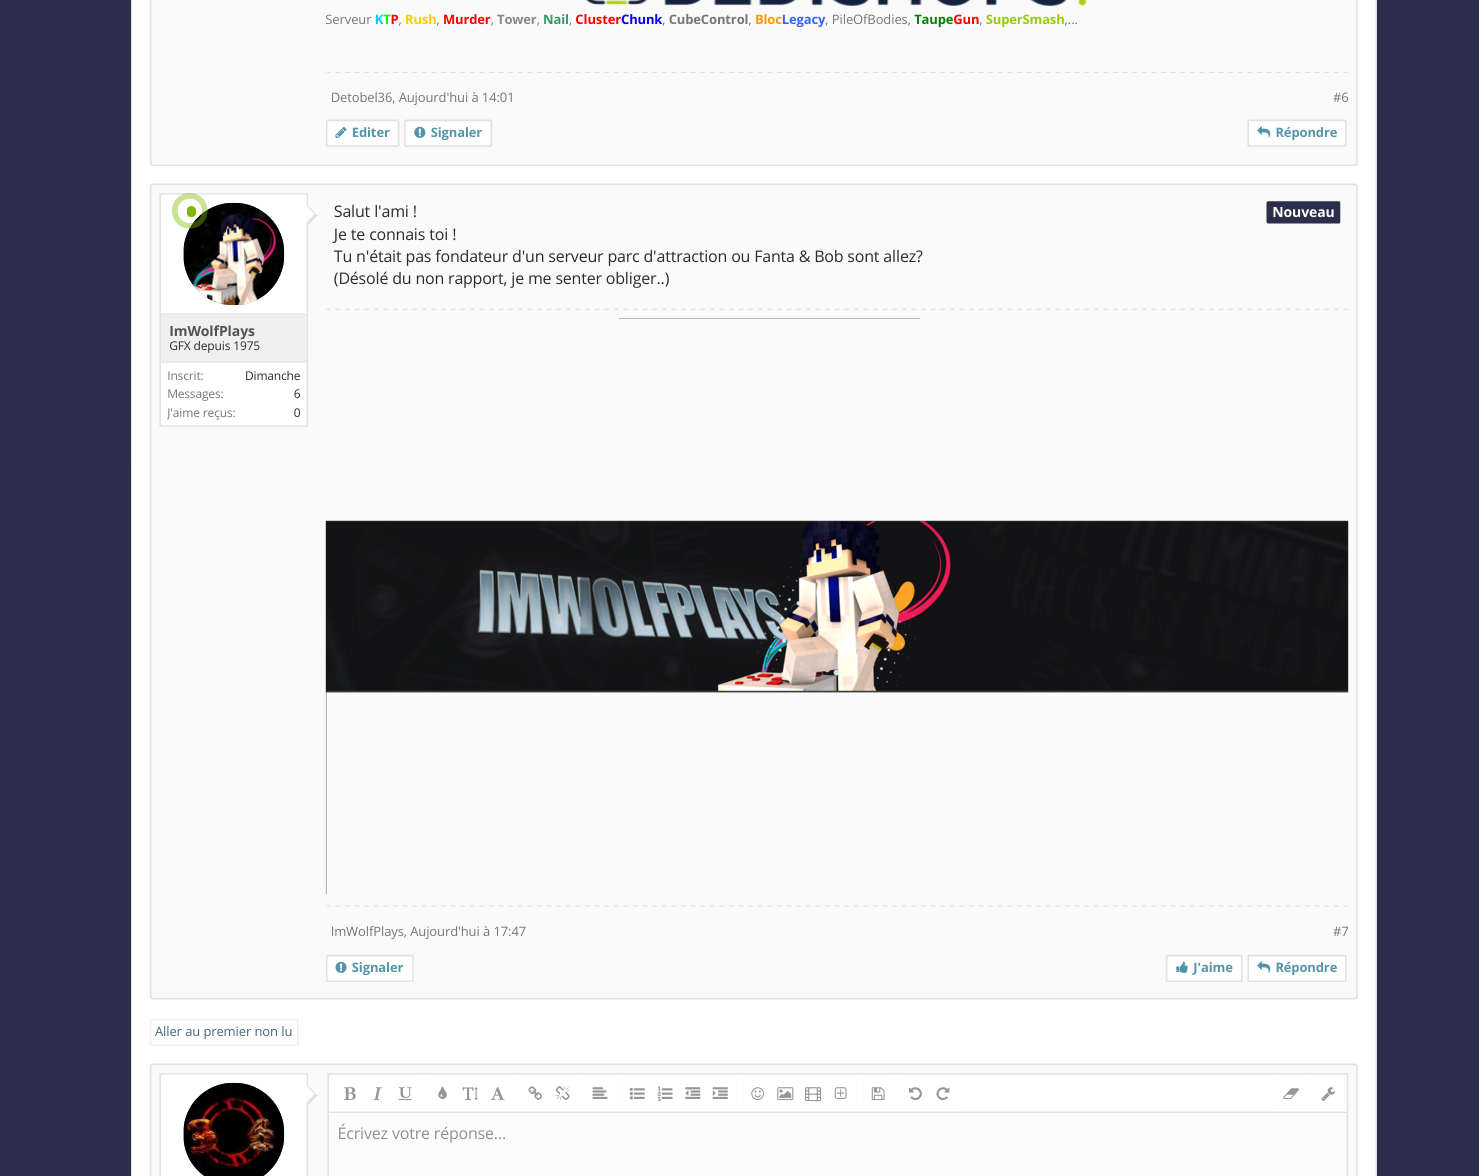This screenshot has width=1479, height=1176.
Task: Insert a link with the chain icon
Action: (x=535, y=1094)
